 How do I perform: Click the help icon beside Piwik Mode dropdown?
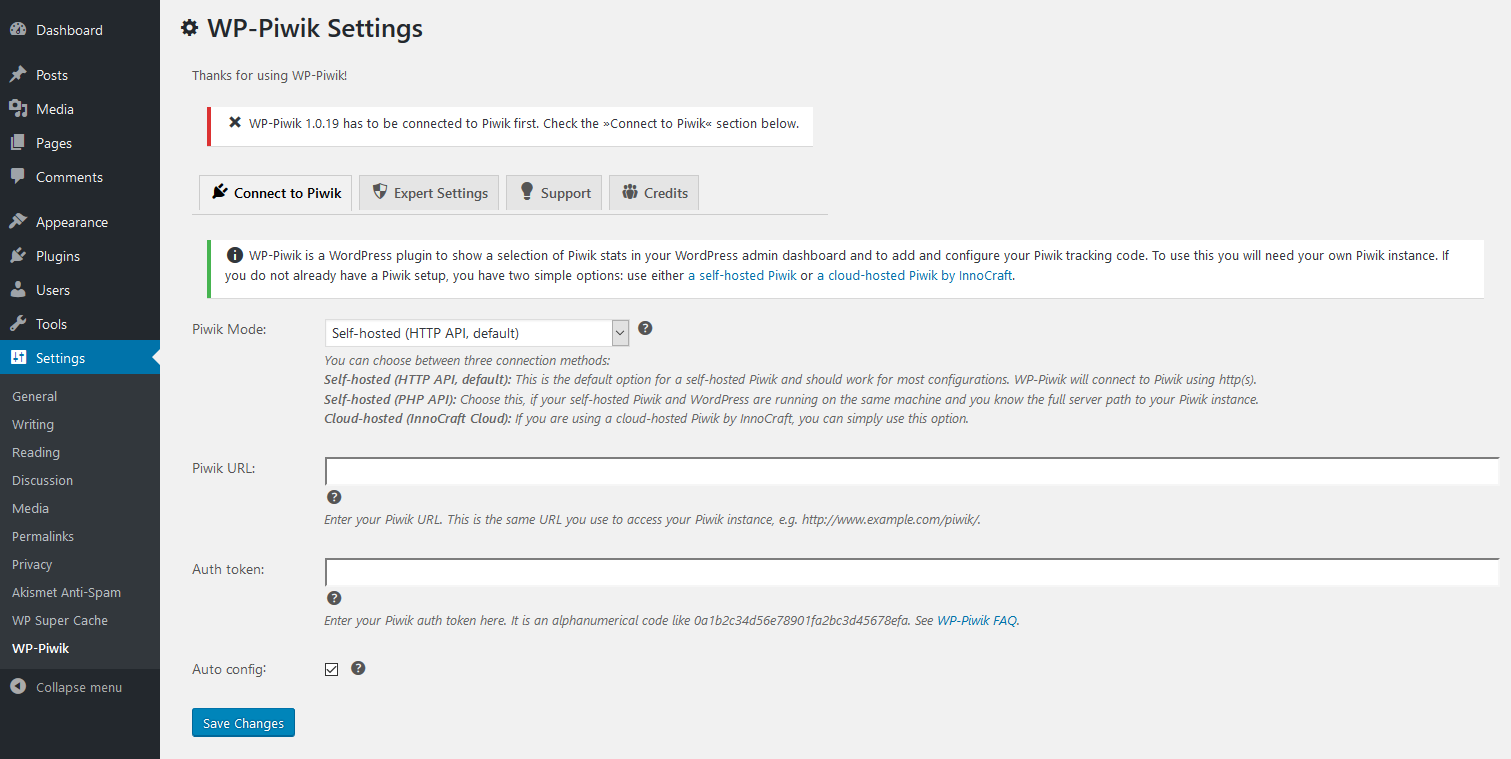click(x=645, y=328)
